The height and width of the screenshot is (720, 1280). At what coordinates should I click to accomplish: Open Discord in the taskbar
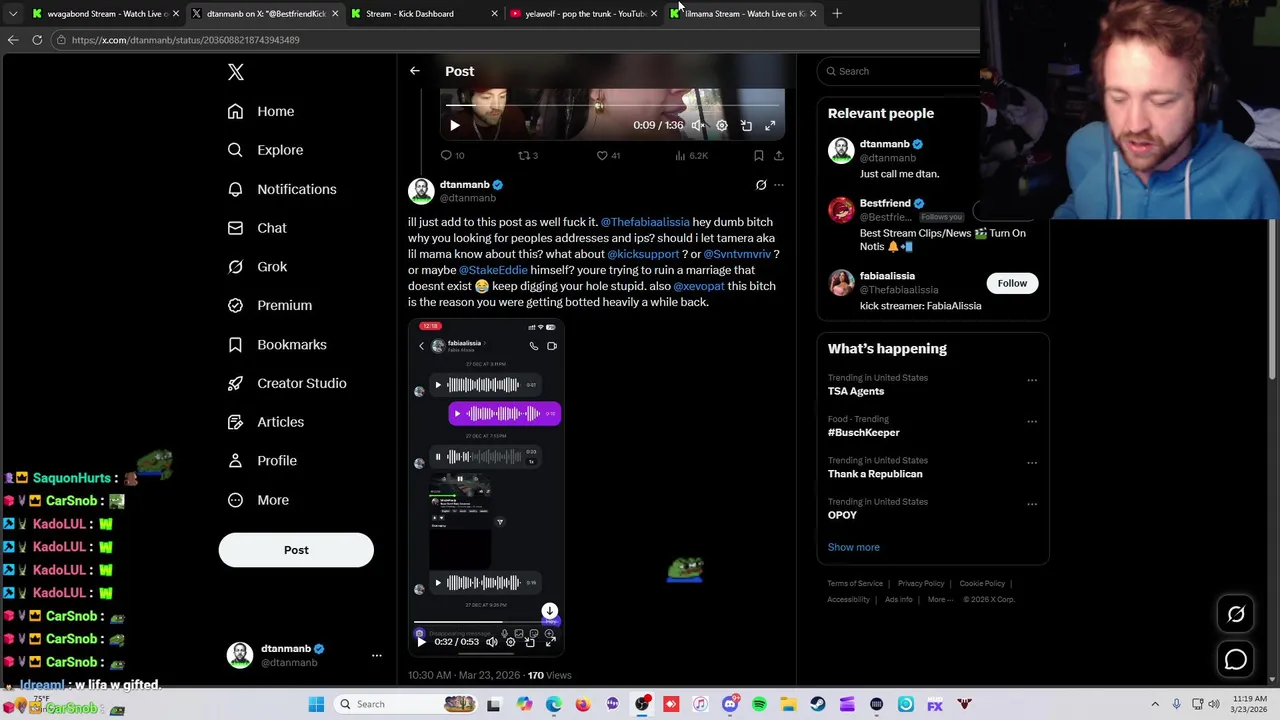pyautogui.click(x=730, y=704)
